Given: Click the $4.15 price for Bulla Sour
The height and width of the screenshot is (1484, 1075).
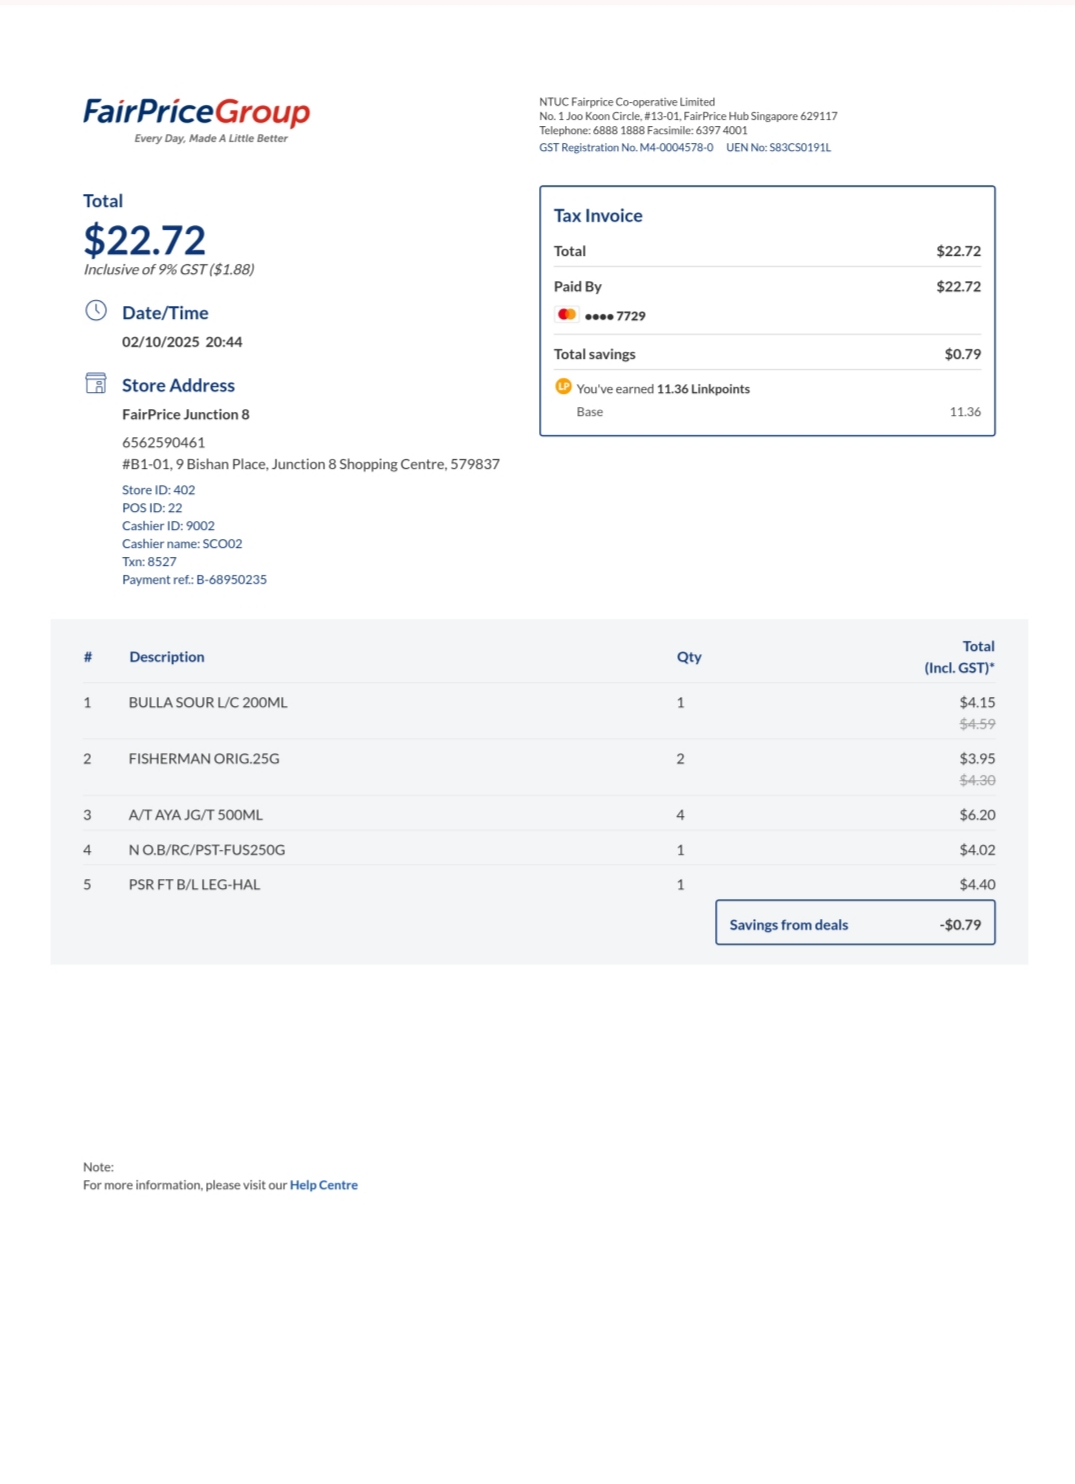Looking at the screenshot, I should [x=977, y=703].
